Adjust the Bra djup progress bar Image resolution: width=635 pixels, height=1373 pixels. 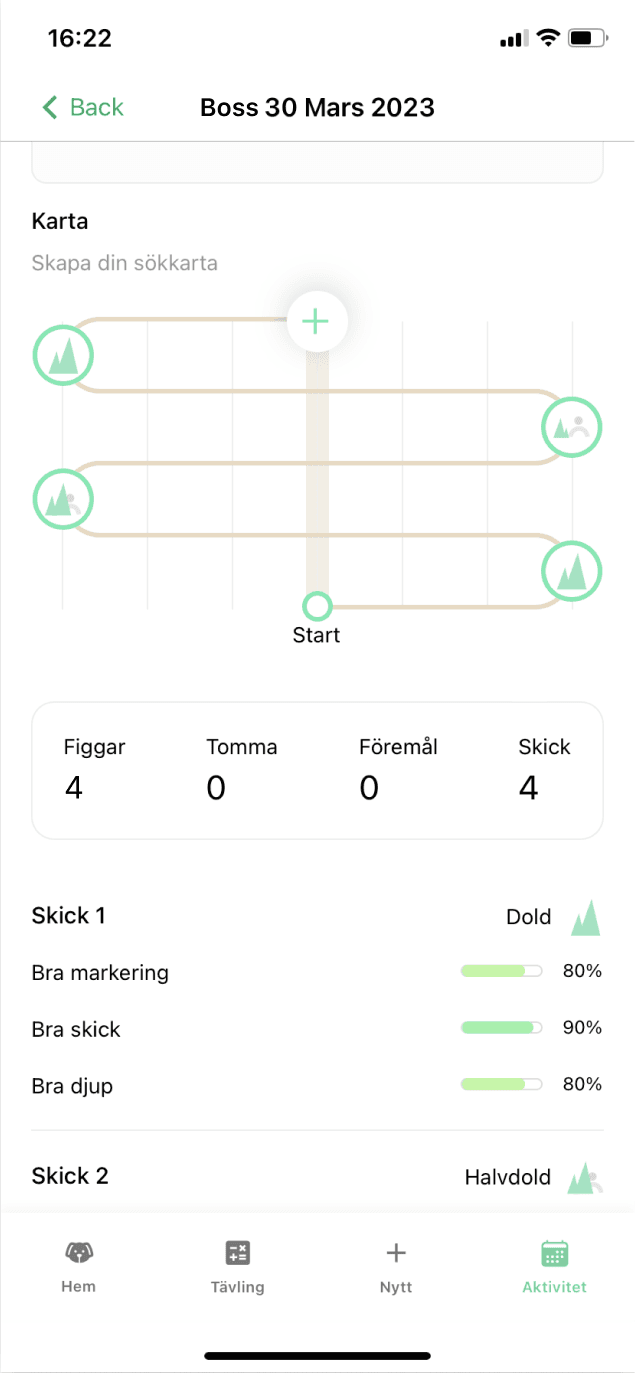click(501, 1084)
